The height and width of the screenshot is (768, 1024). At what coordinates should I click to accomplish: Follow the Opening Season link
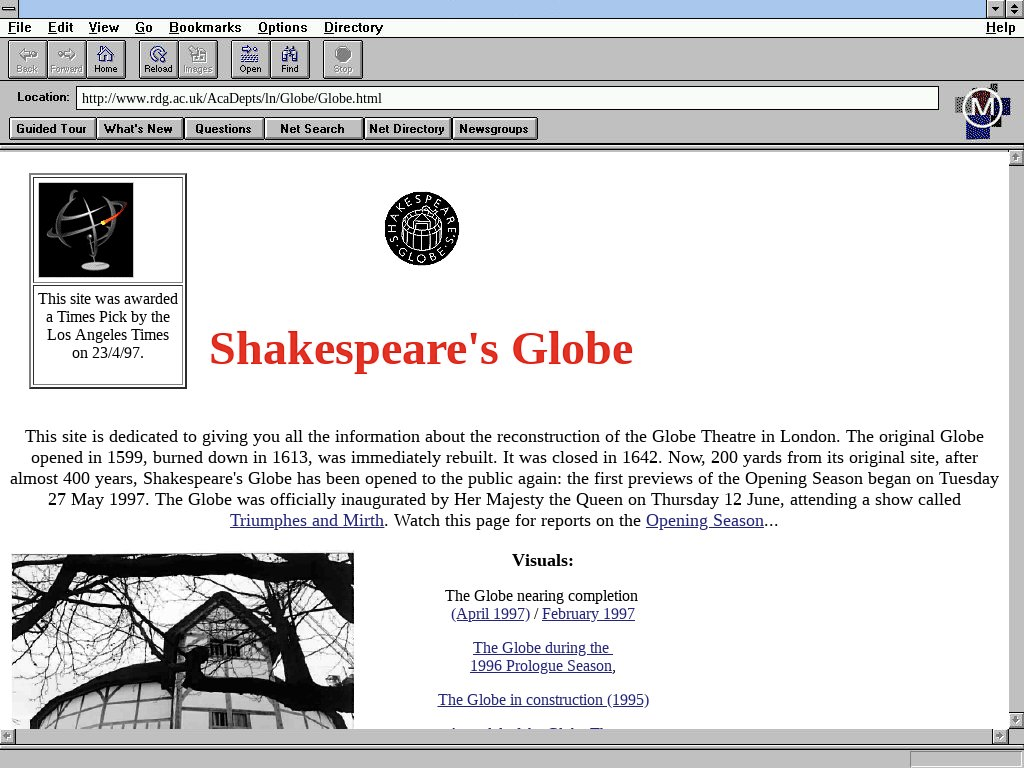click(704, 521)
